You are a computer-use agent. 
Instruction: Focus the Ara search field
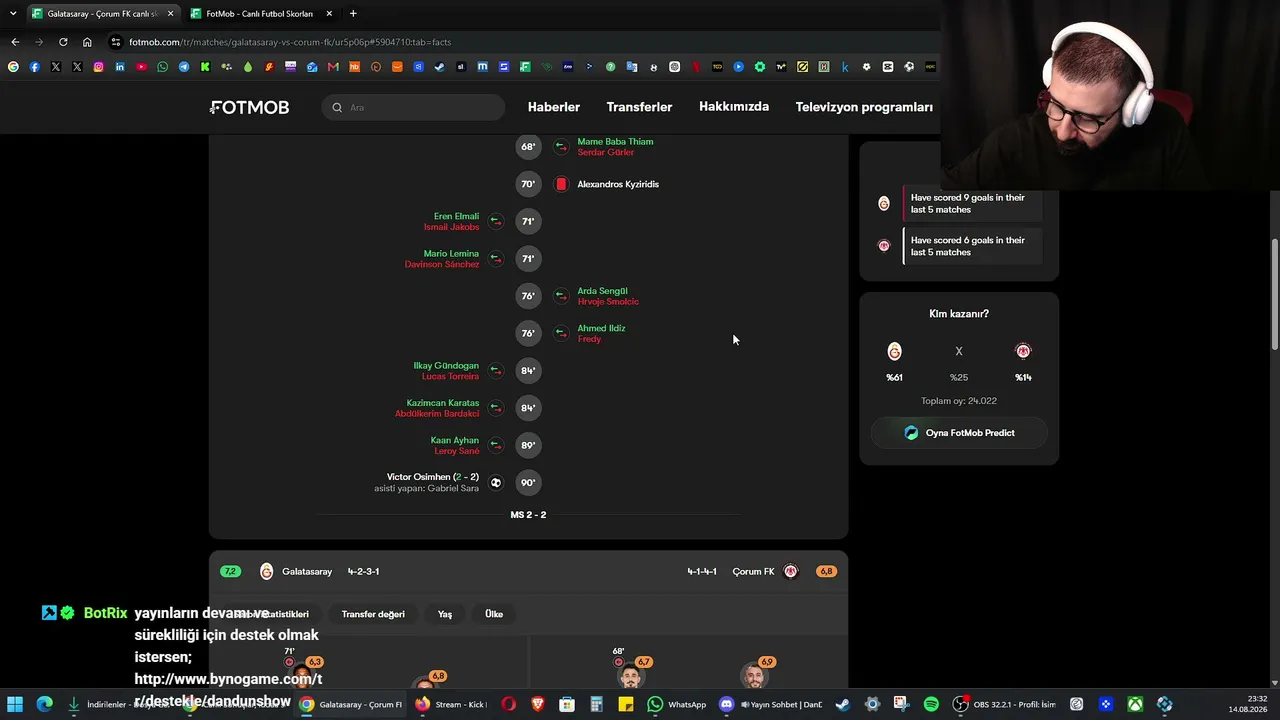(x=414, y=107)
